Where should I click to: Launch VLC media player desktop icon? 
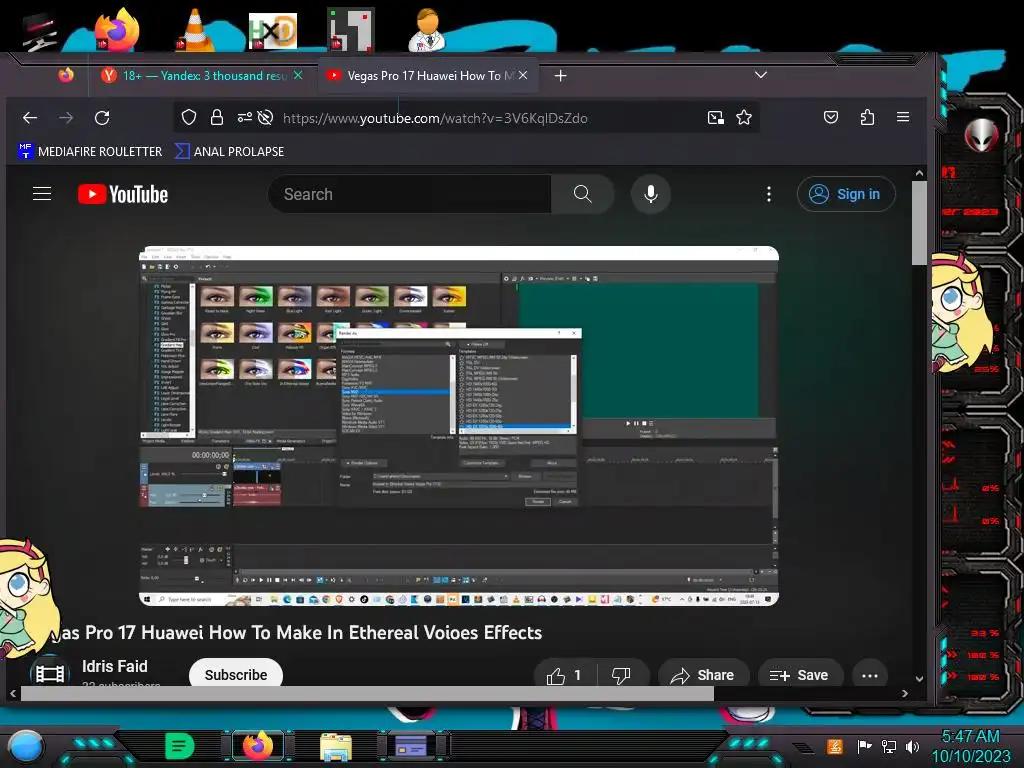point(195,30)
